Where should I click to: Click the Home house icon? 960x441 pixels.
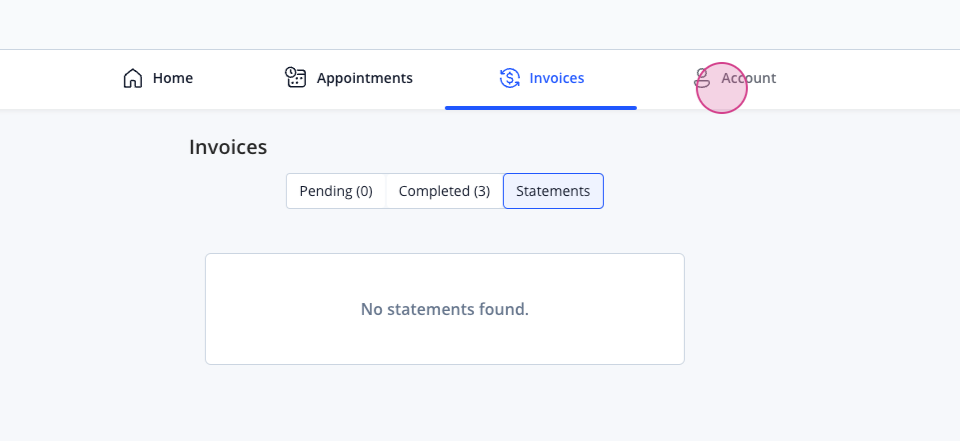(x=133, y=78)
